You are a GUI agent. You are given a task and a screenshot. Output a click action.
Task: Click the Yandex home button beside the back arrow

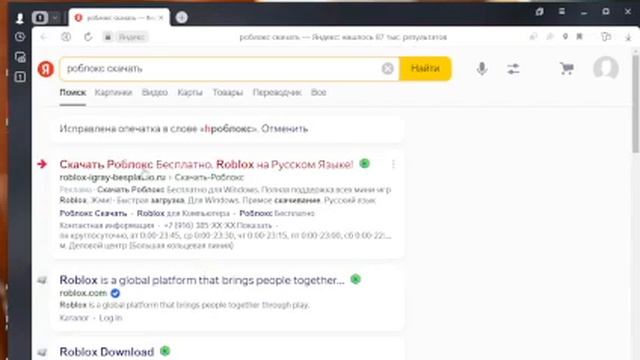click(66, 37)
